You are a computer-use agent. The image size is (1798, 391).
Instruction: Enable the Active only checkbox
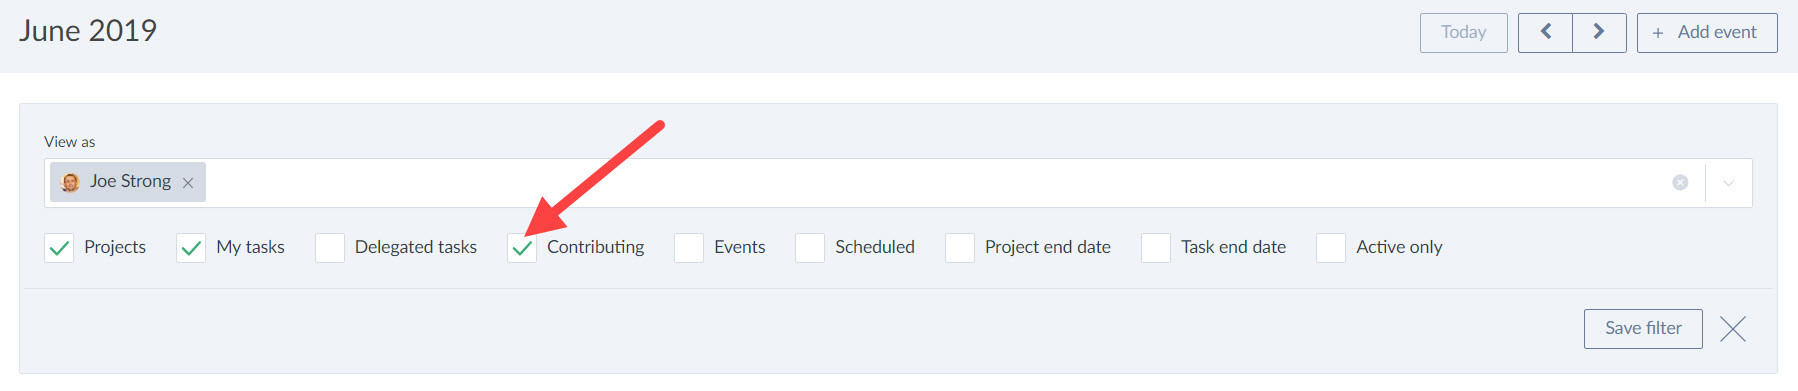pyautogui.click(x=1331, y=248)
